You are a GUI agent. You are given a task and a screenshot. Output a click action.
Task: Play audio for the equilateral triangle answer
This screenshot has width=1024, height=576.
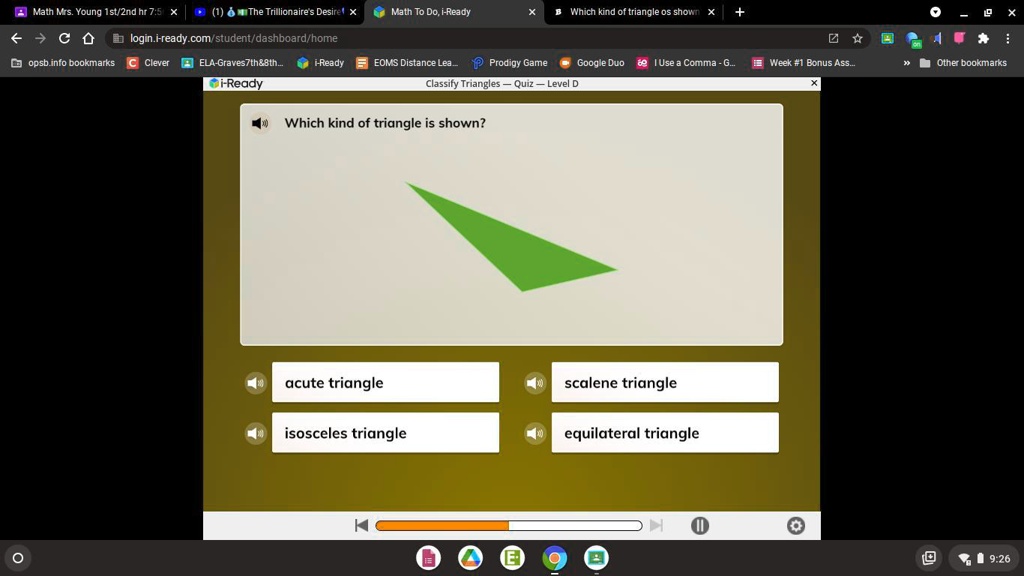[x=535, y=433]
